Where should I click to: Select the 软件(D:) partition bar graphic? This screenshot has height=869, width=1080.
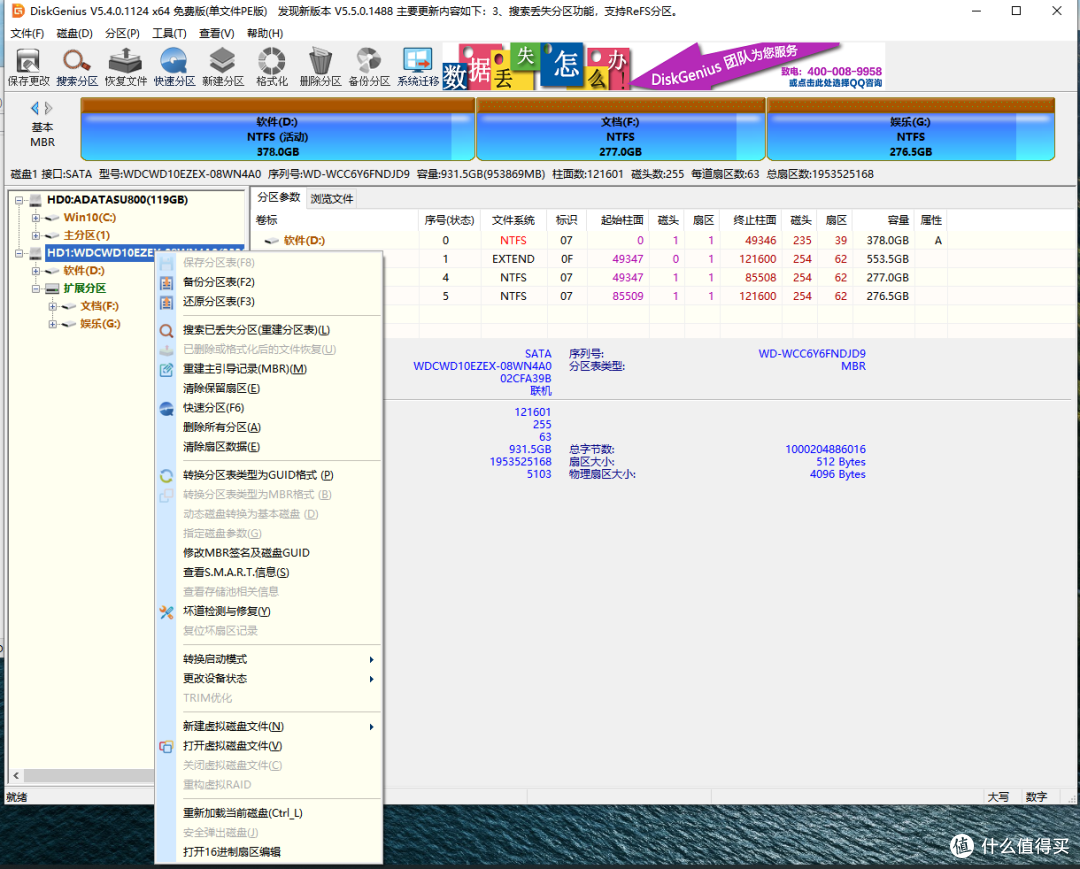click(278, 129)
